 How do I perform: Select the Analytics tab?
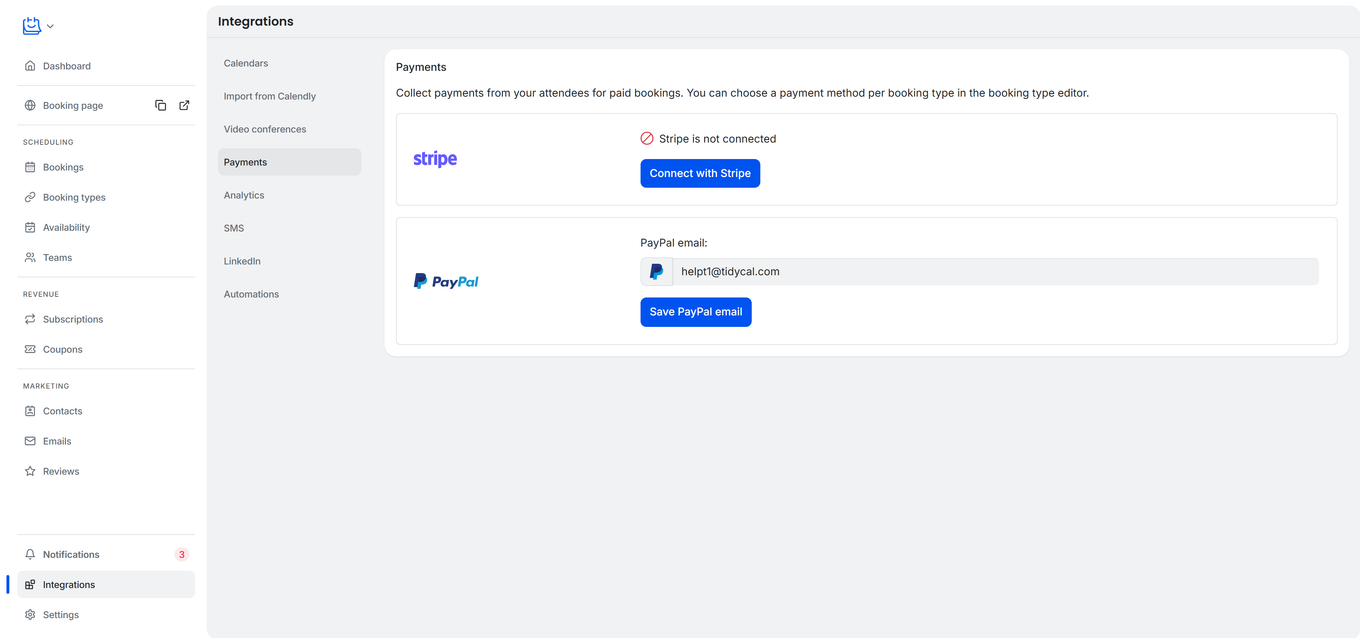[x=290, y=195]
